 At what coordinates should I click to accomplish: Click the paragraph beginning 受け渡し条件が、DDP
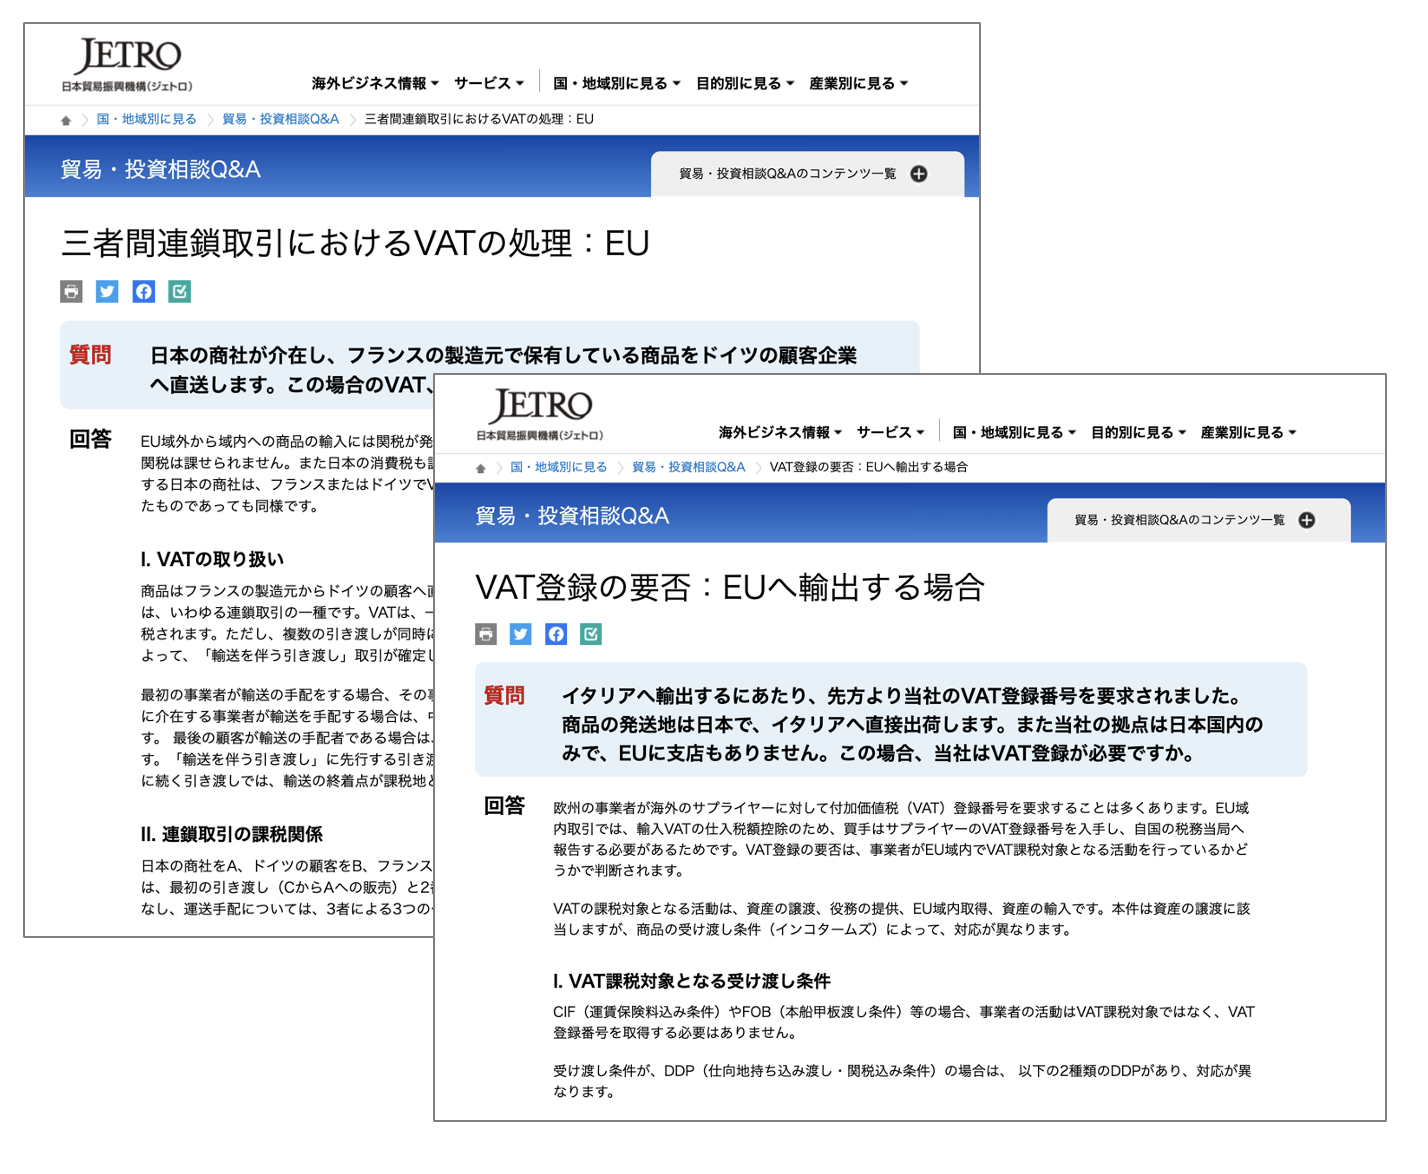click(x=902, y=1081)
